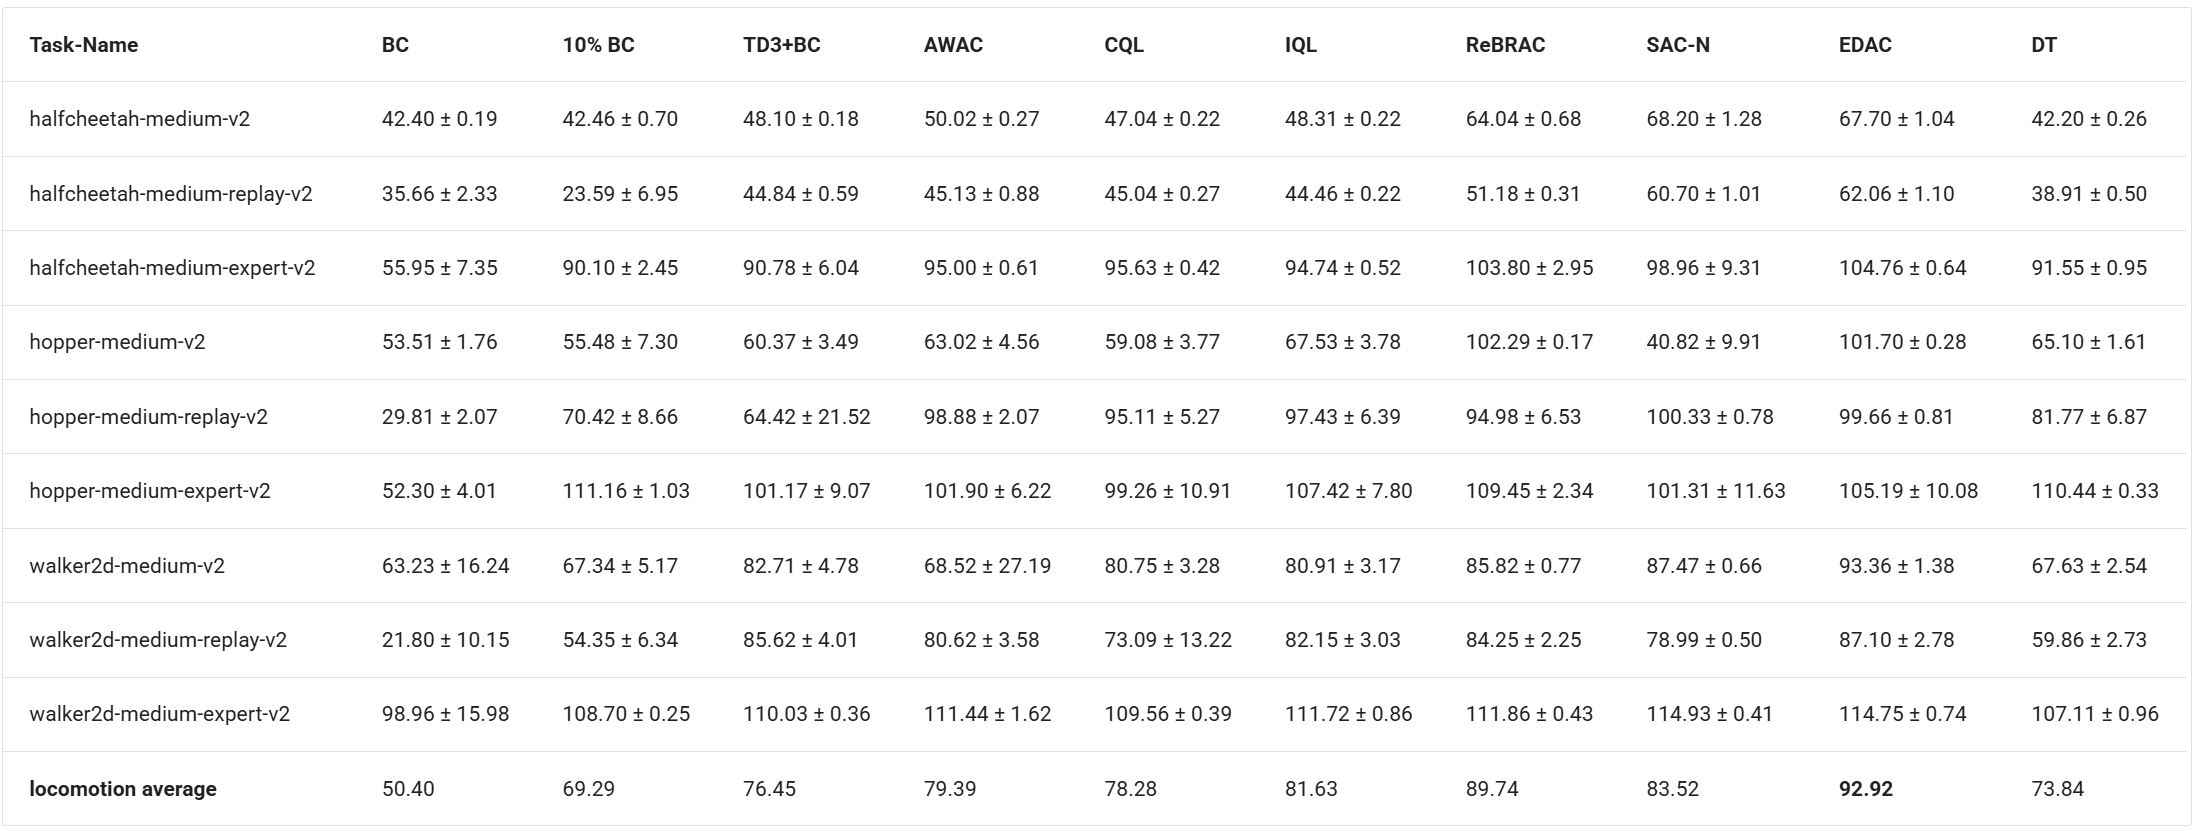
Task: Click the BC column header
Action: [x=395, y=45]
